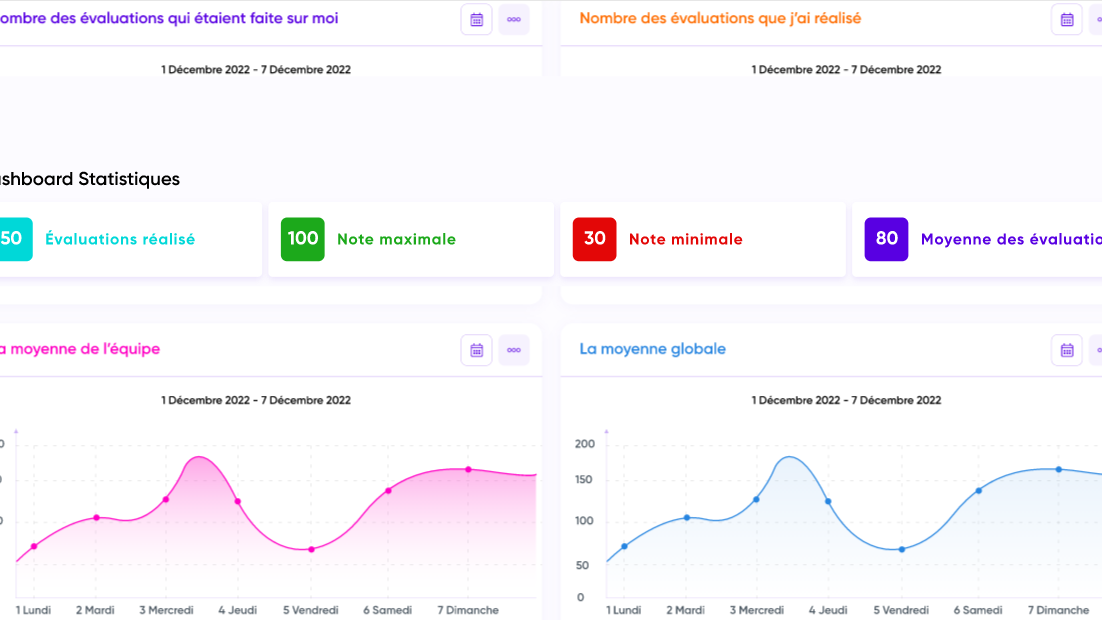Click calendar icon in 'évaluations que j'ai réalisé' card
This screenshot has width=1102, height=620.
(x=1066, y=19)
